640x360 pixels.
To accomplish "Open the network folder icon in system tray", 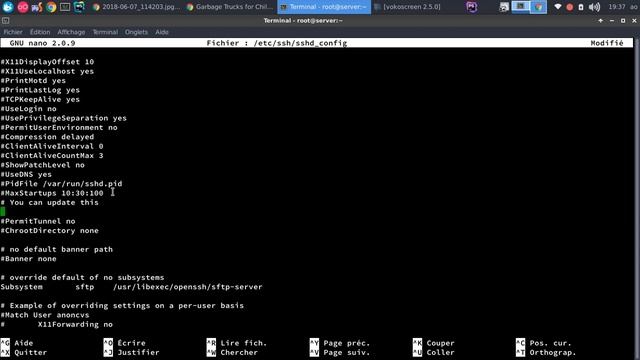I will point(504,7).
